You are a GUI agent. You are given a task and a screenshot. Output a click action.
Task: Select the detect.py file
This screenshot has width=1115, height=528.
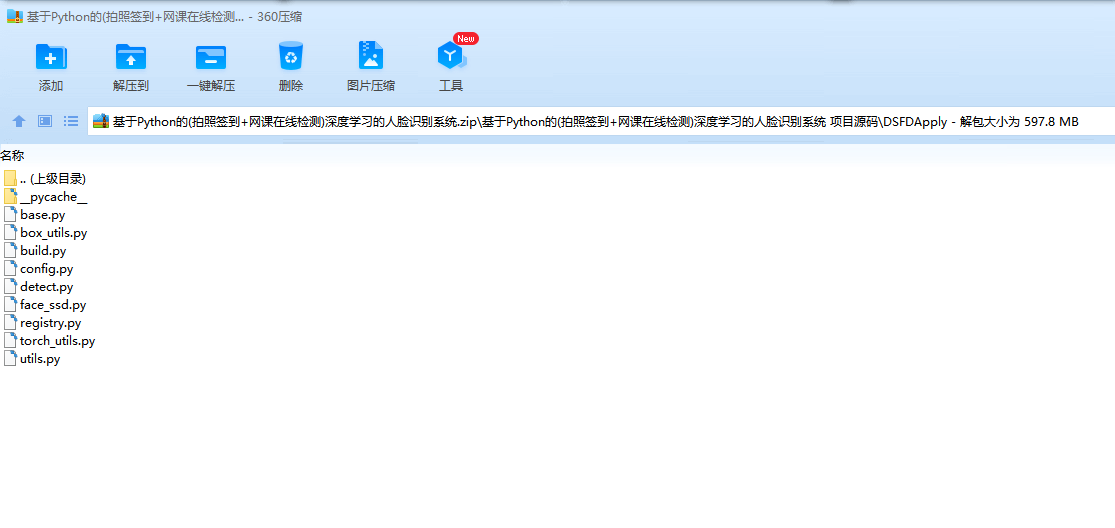click(38, 287)
